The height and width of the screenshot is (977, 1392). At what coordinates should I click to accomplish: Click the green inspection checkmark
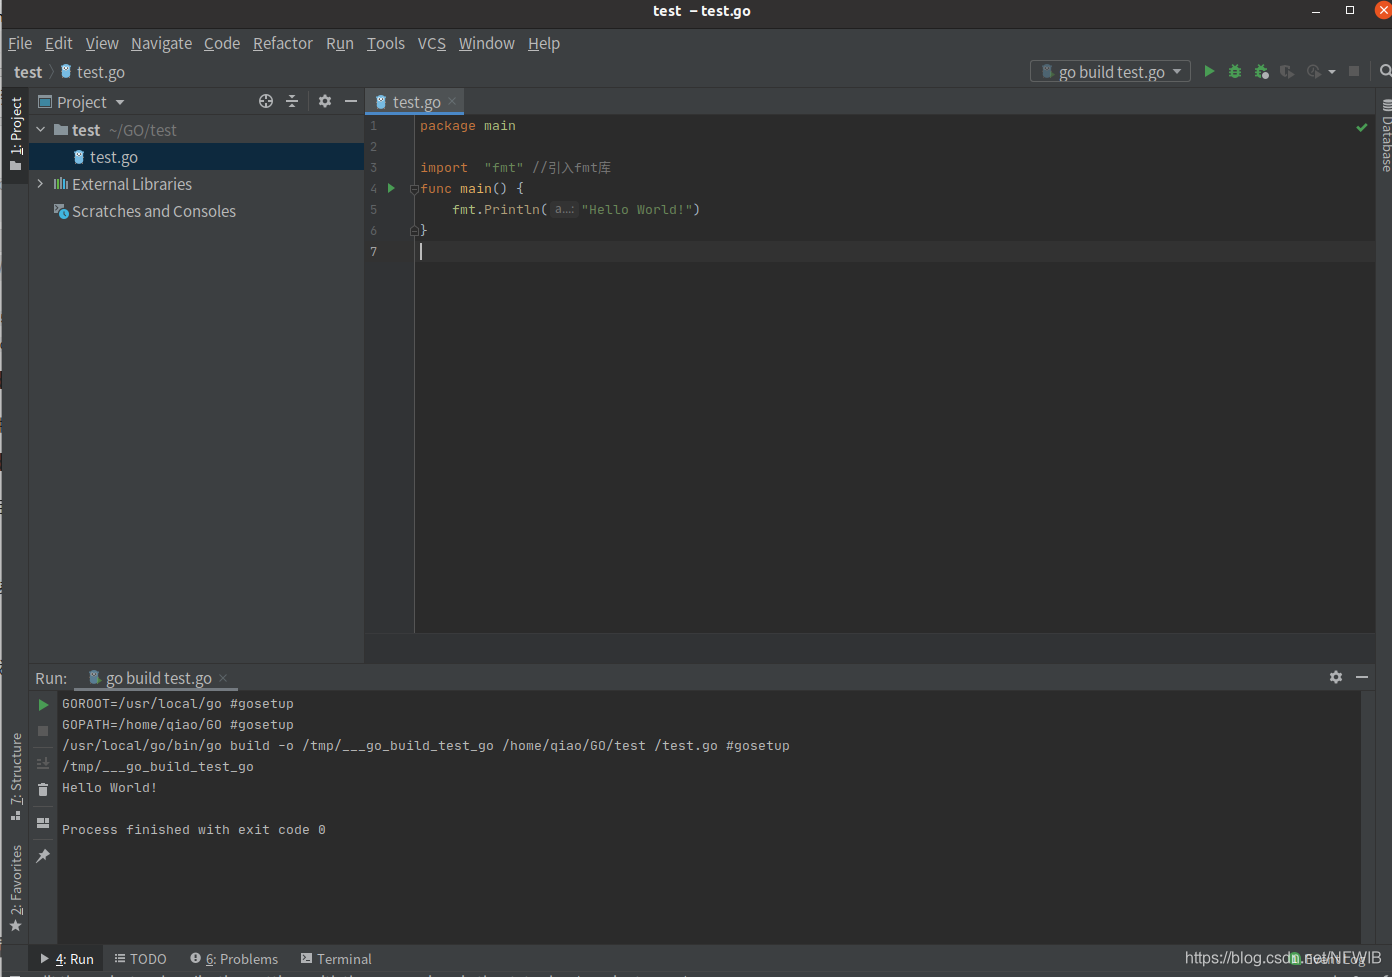(x=1361, y=127)
